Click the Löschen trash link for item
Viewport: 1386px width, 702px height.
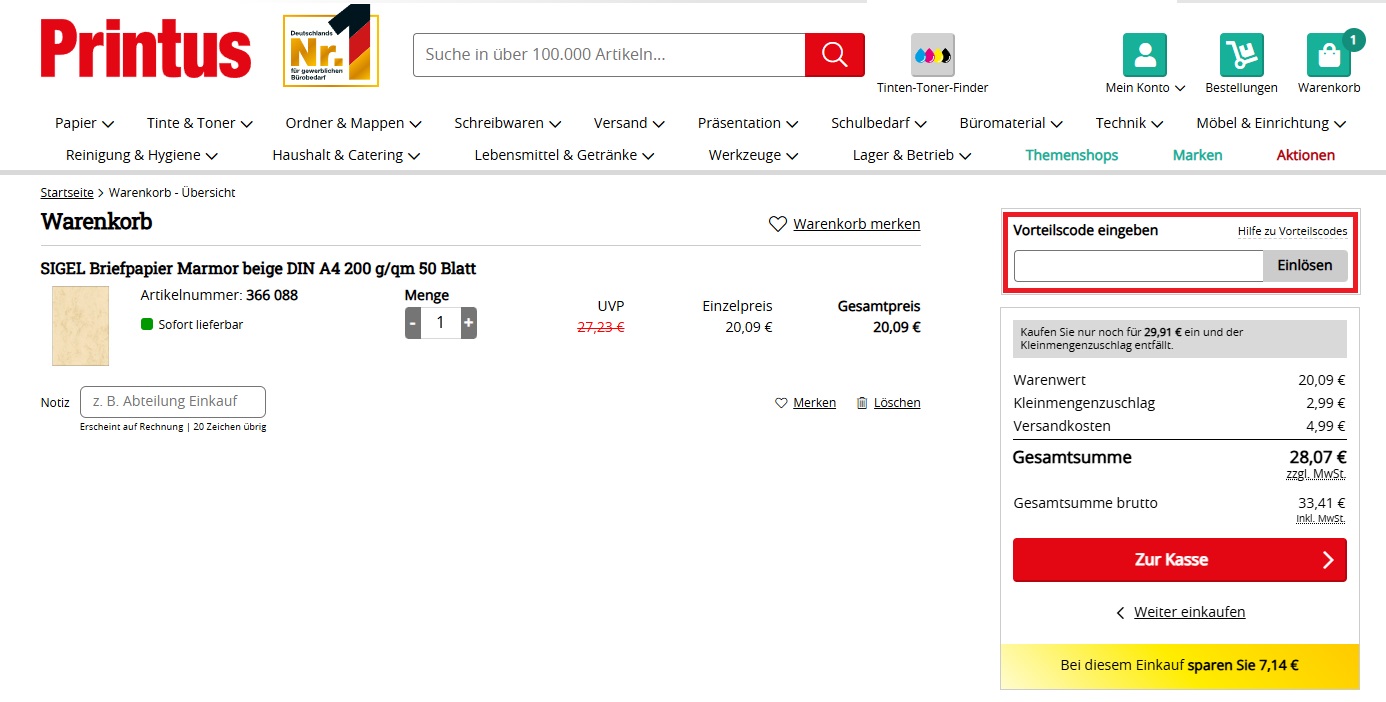[x=888, y=403]
